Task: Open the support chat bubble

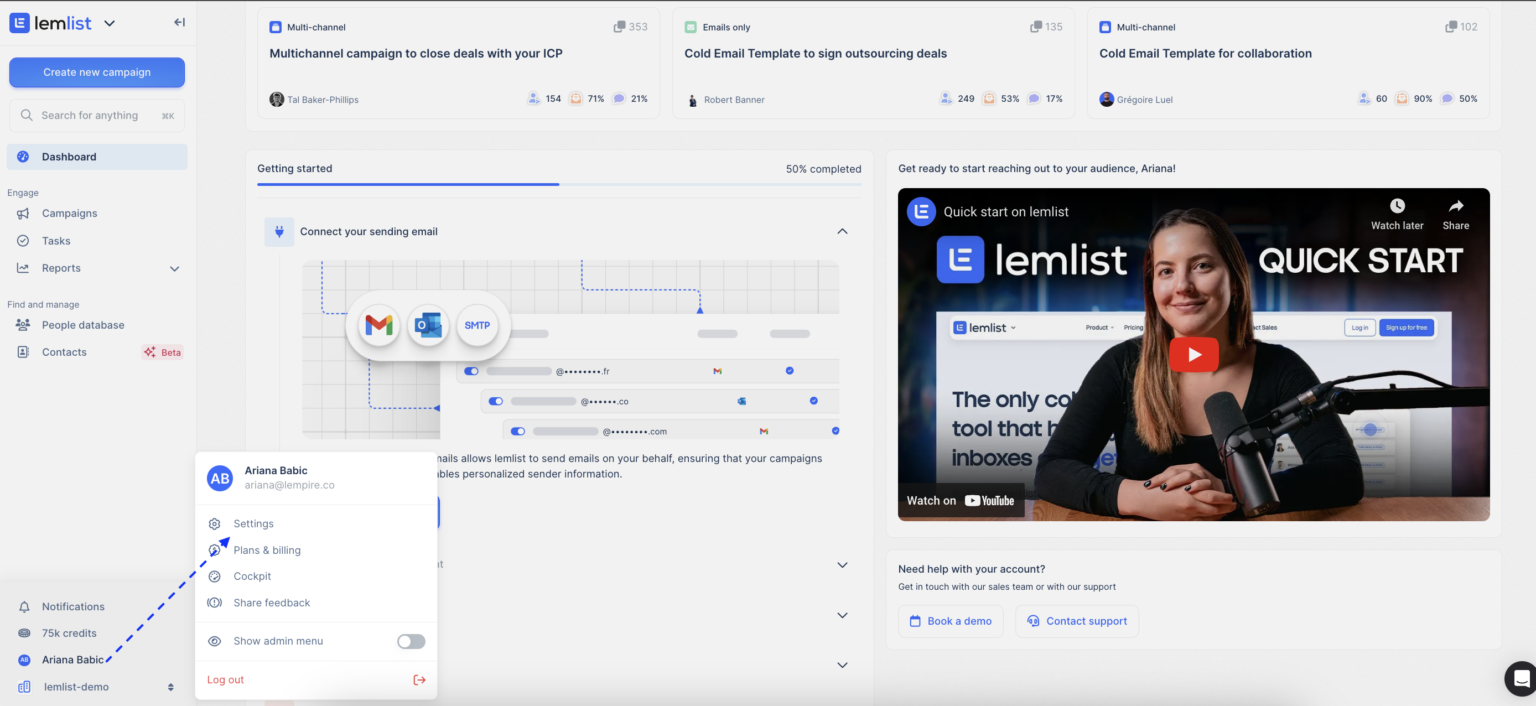Action: [x=1520, y=678]
